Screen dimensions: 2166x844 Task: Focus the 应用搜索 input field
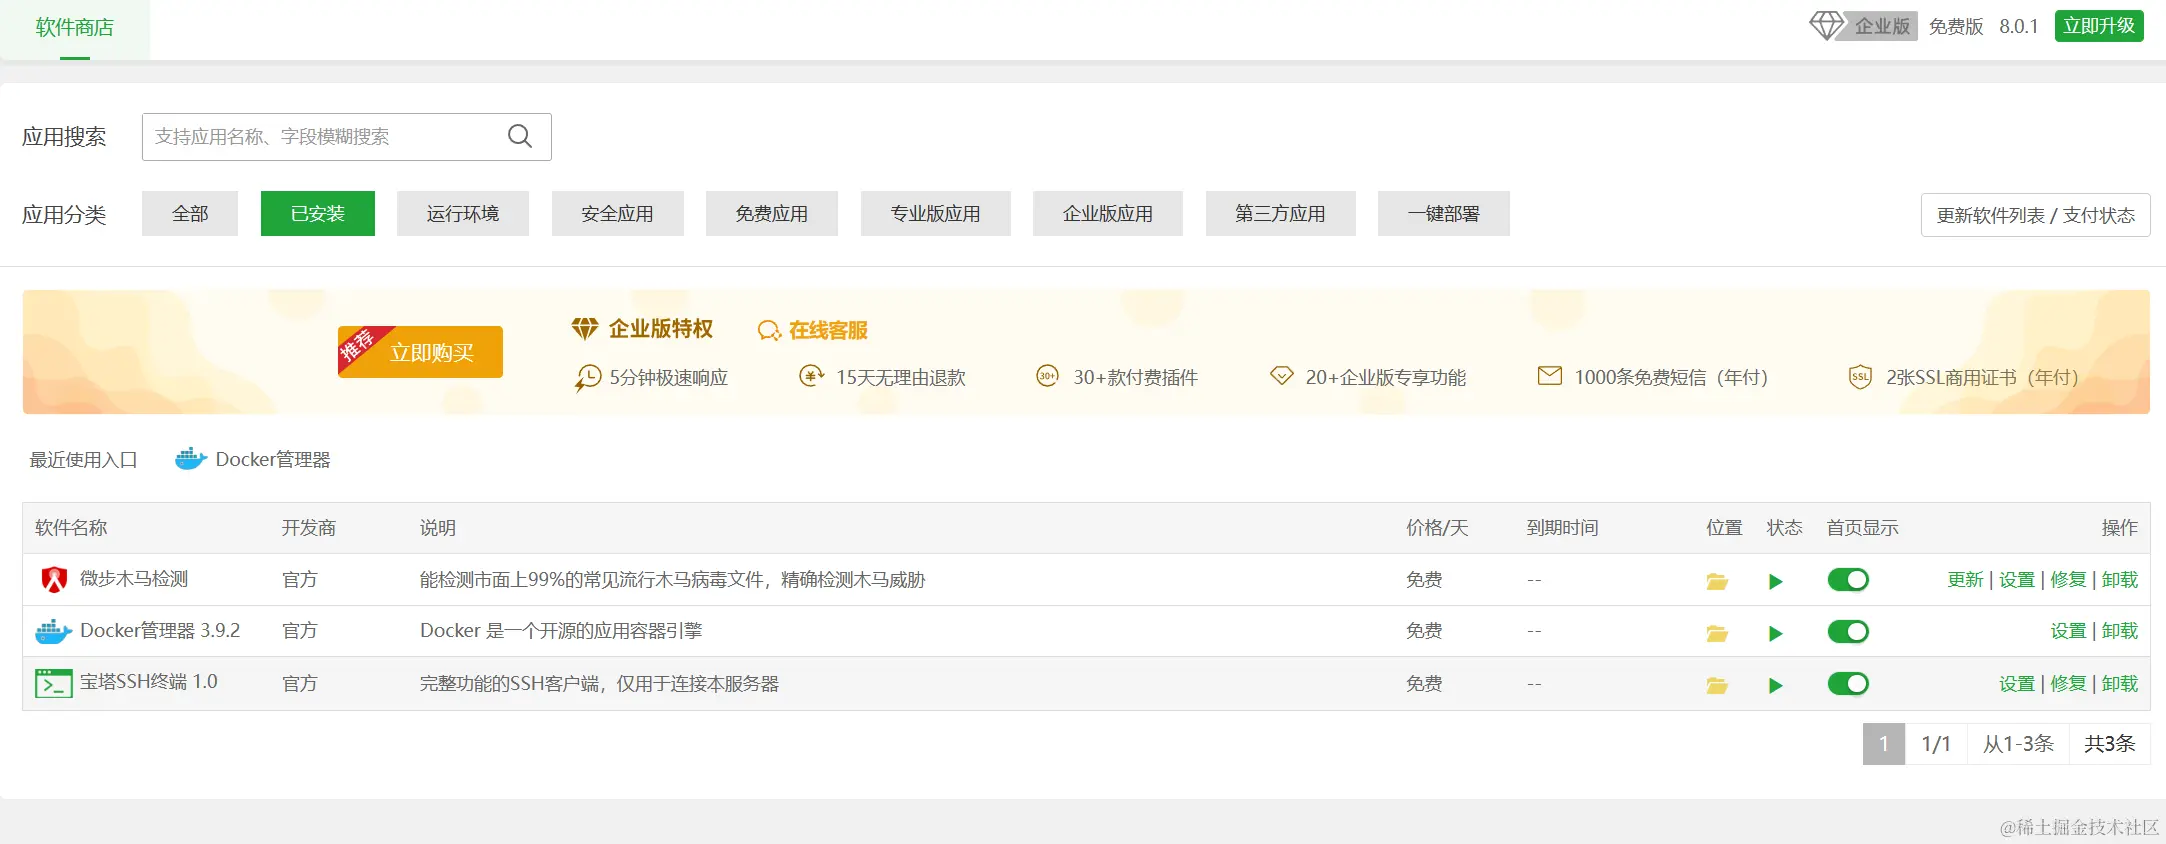pyautogui.click(x=347, y=137)
